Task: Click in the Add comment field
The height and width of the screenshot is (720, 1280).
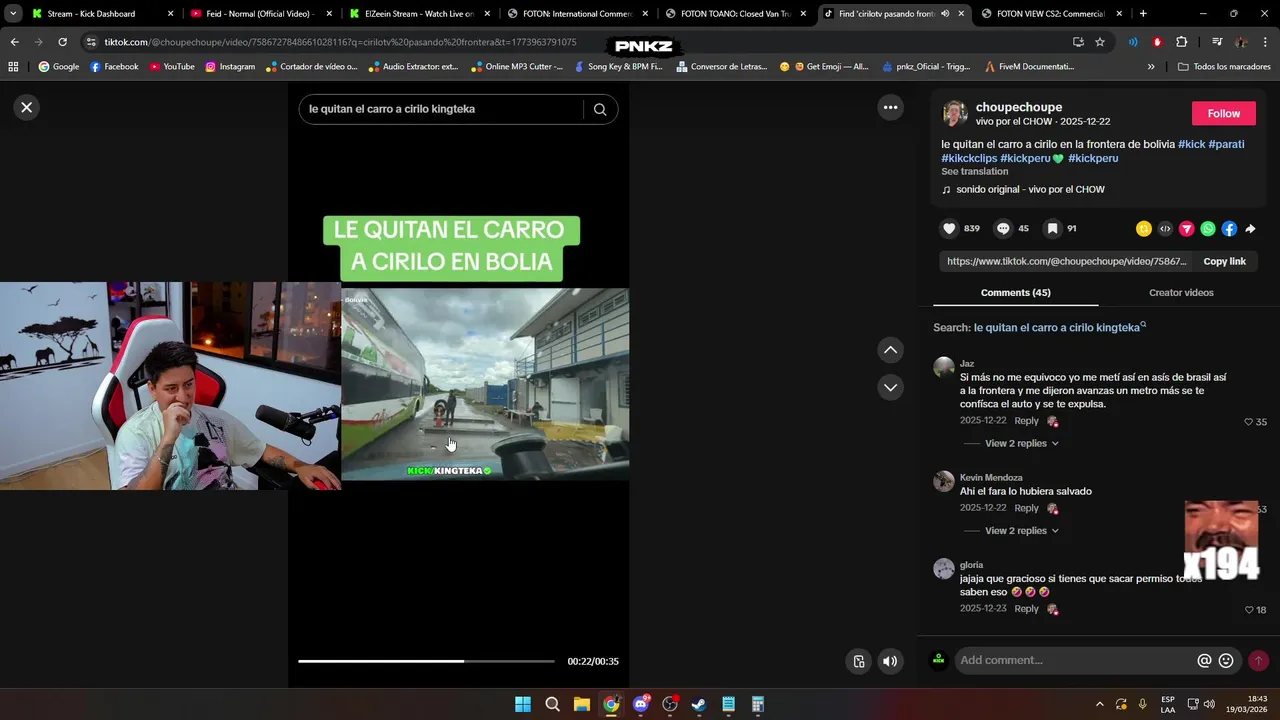Action: 1076,661
